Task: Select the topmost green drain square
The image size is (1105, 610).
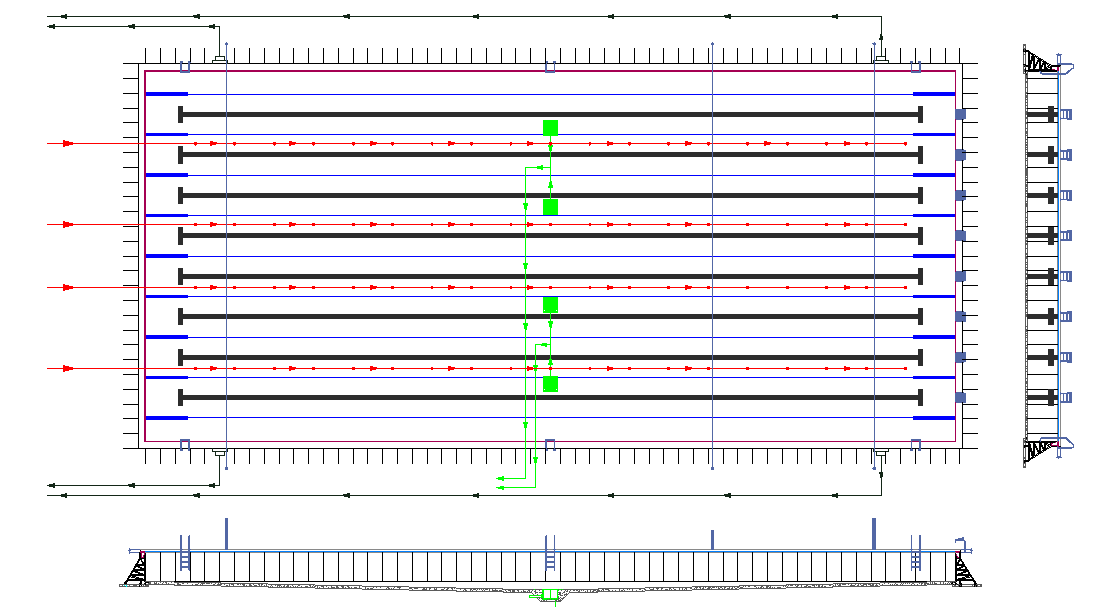Action: tap(550, 127)
